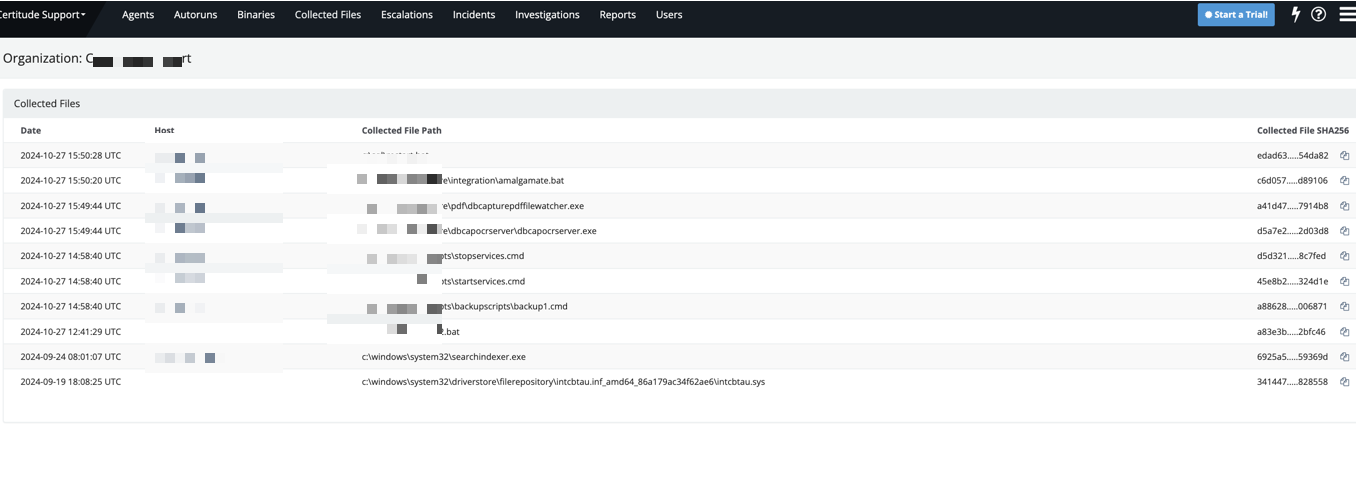Copy SHA256 hash for dbcapturepdffilewatcher.exe

pos(1345,206)
